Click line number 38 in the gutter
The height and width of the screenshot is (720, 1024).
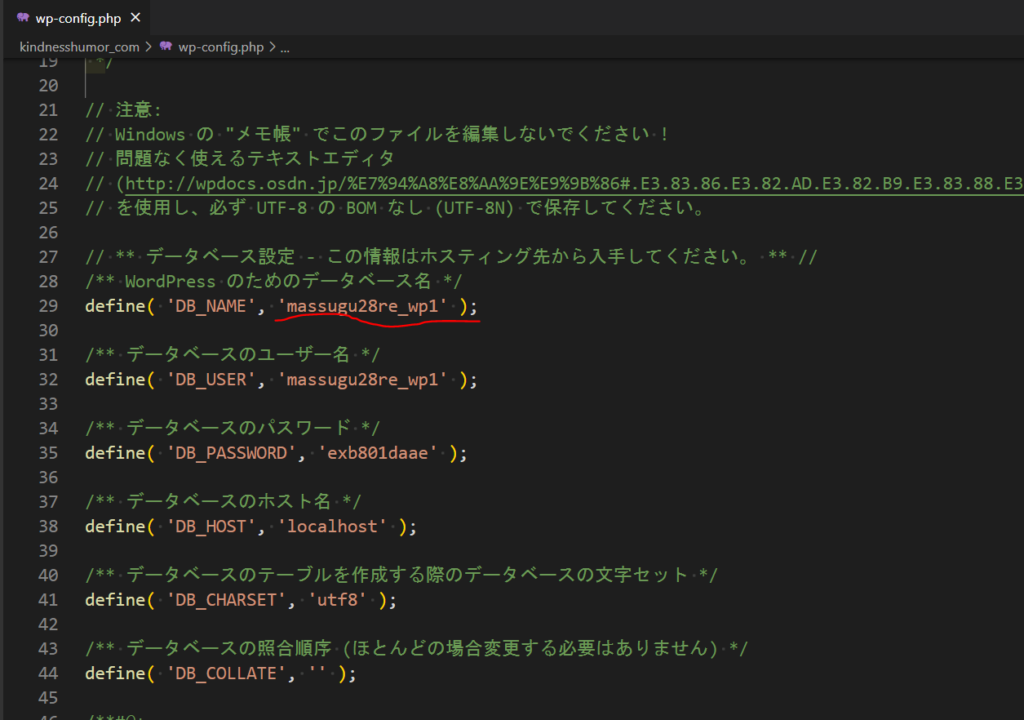48,527
